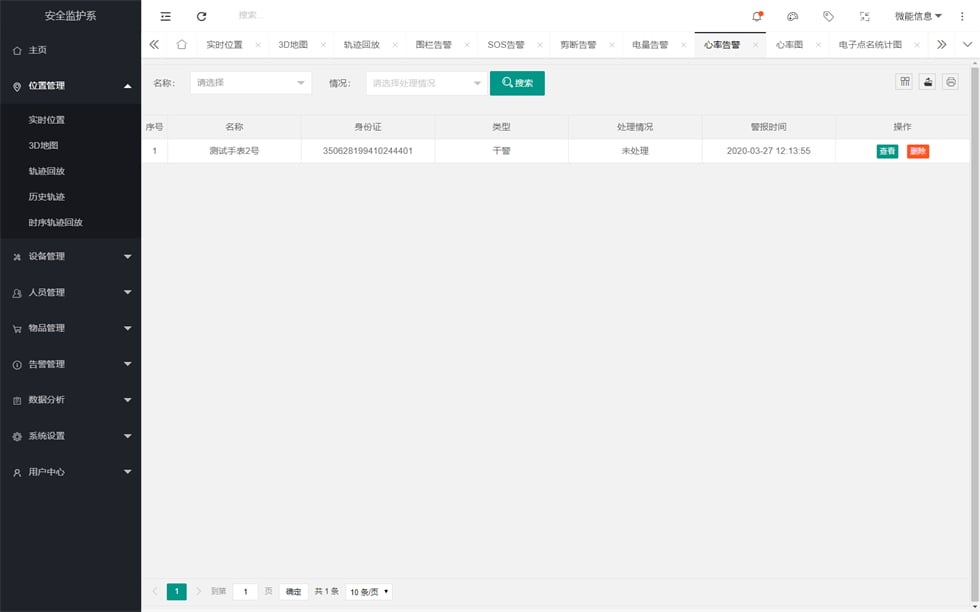Image resolution: width=980 pixels, height=612 pixels.
Task: Open the 10 条/页 page size selector
Action: click(369, 592)
